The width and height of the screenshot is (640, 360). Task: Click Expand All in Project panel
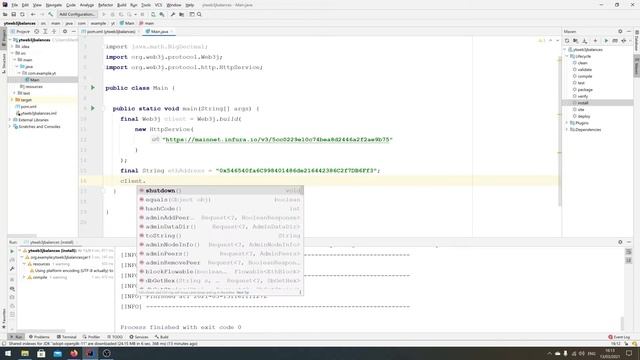point(45,31)
